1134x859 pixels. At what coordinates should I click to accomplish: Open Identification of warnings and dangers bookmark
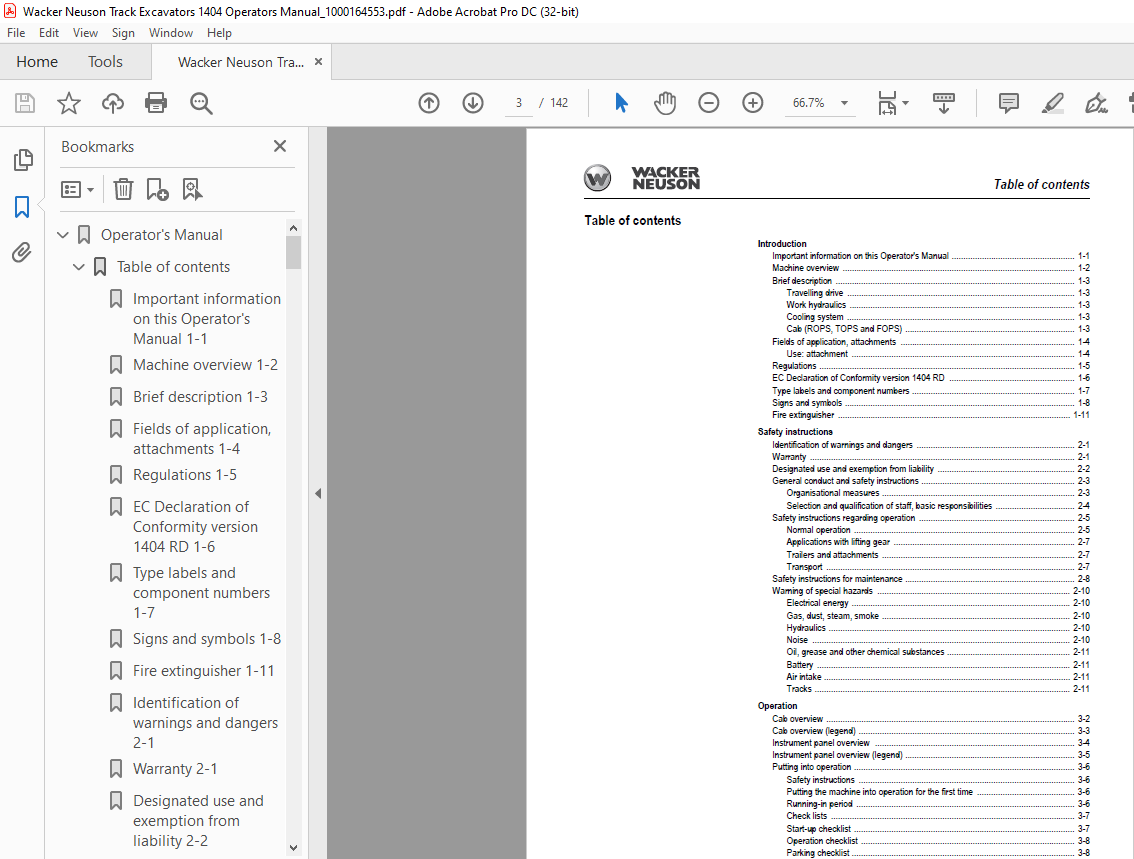pyautogui.click(x=205, y=723)
